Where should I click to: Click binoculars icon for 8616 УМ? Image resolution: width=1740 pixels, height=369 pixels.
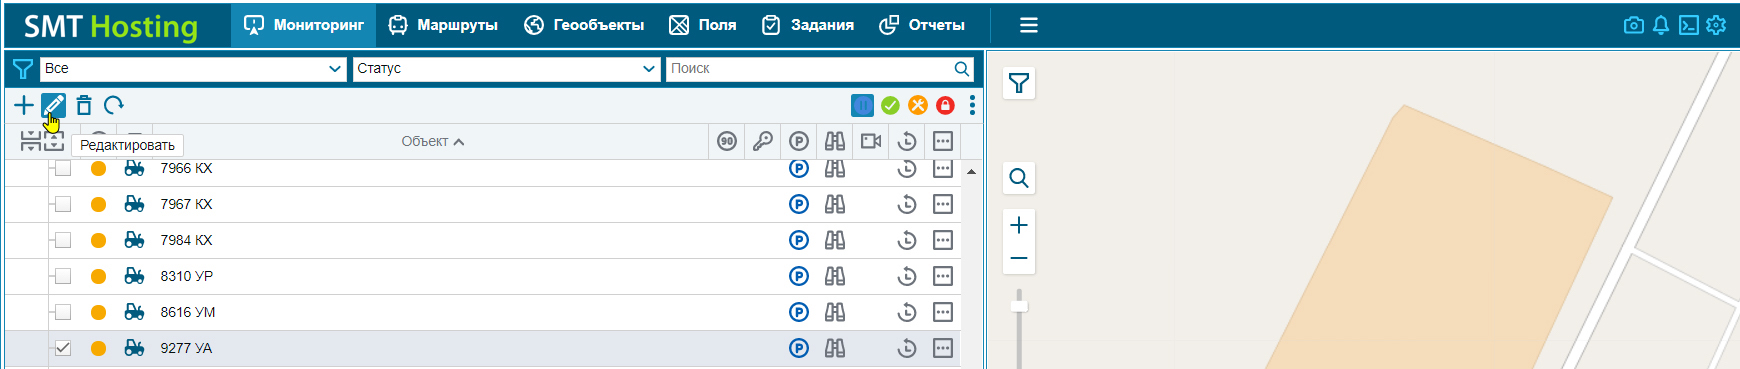[x=835, y=312]
